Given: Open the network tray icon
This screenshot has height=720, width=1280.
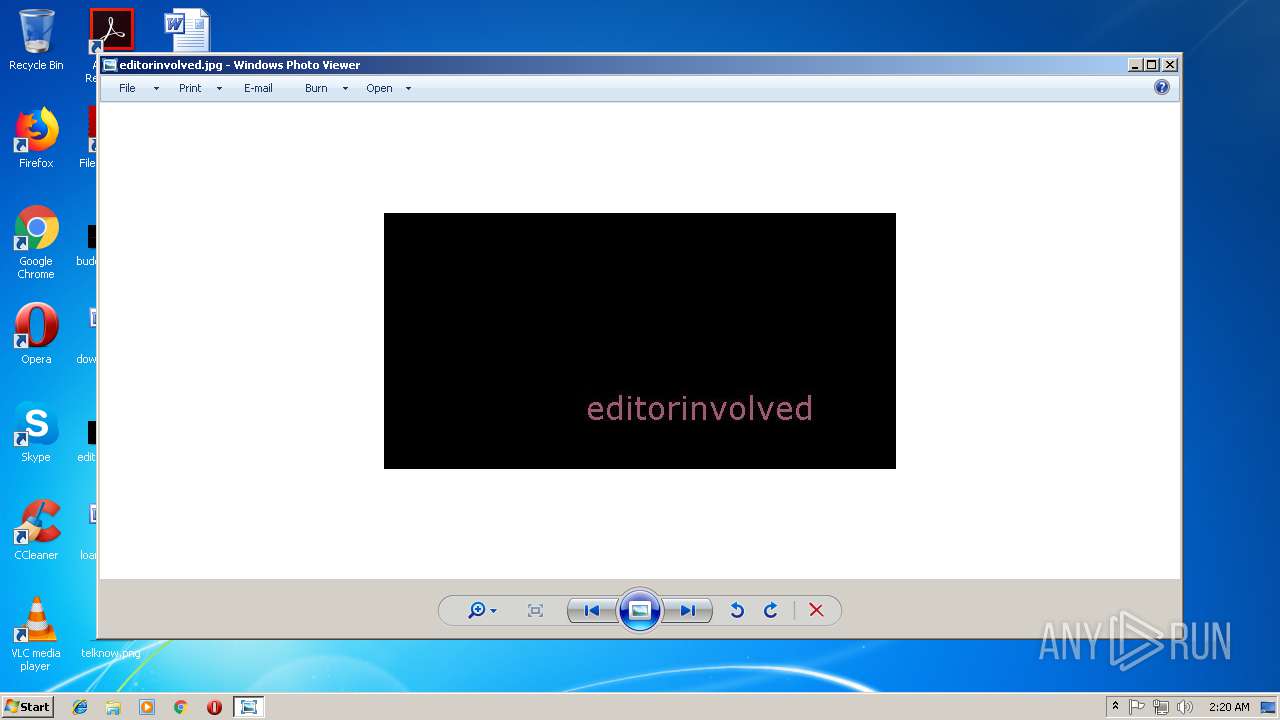Looking at the screenshot, I should (x=1161, y=707).
